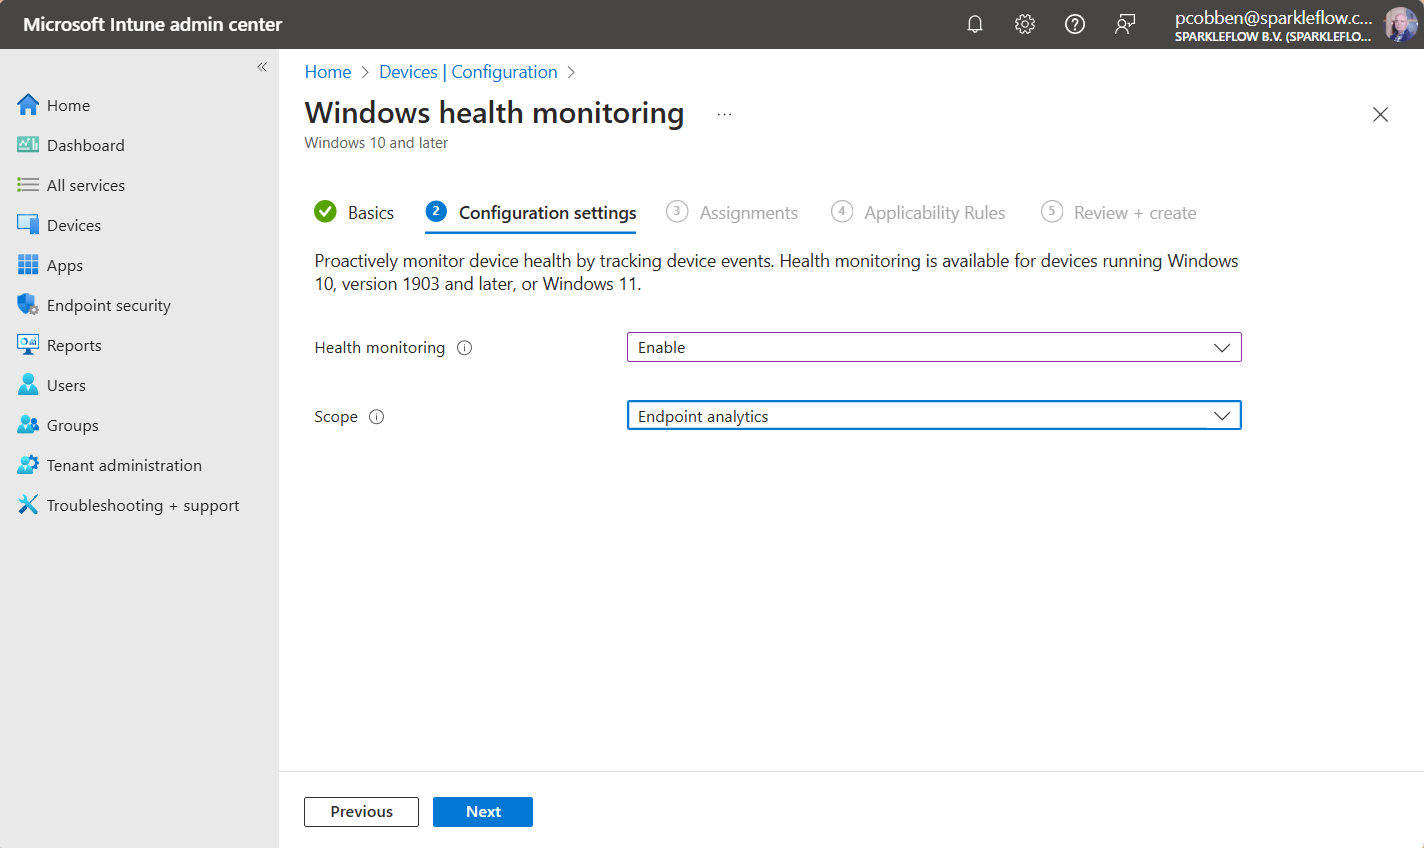1424x848 pixels.
Task: Close the Windows health monitoring pane
Action: pos(1380,114)
